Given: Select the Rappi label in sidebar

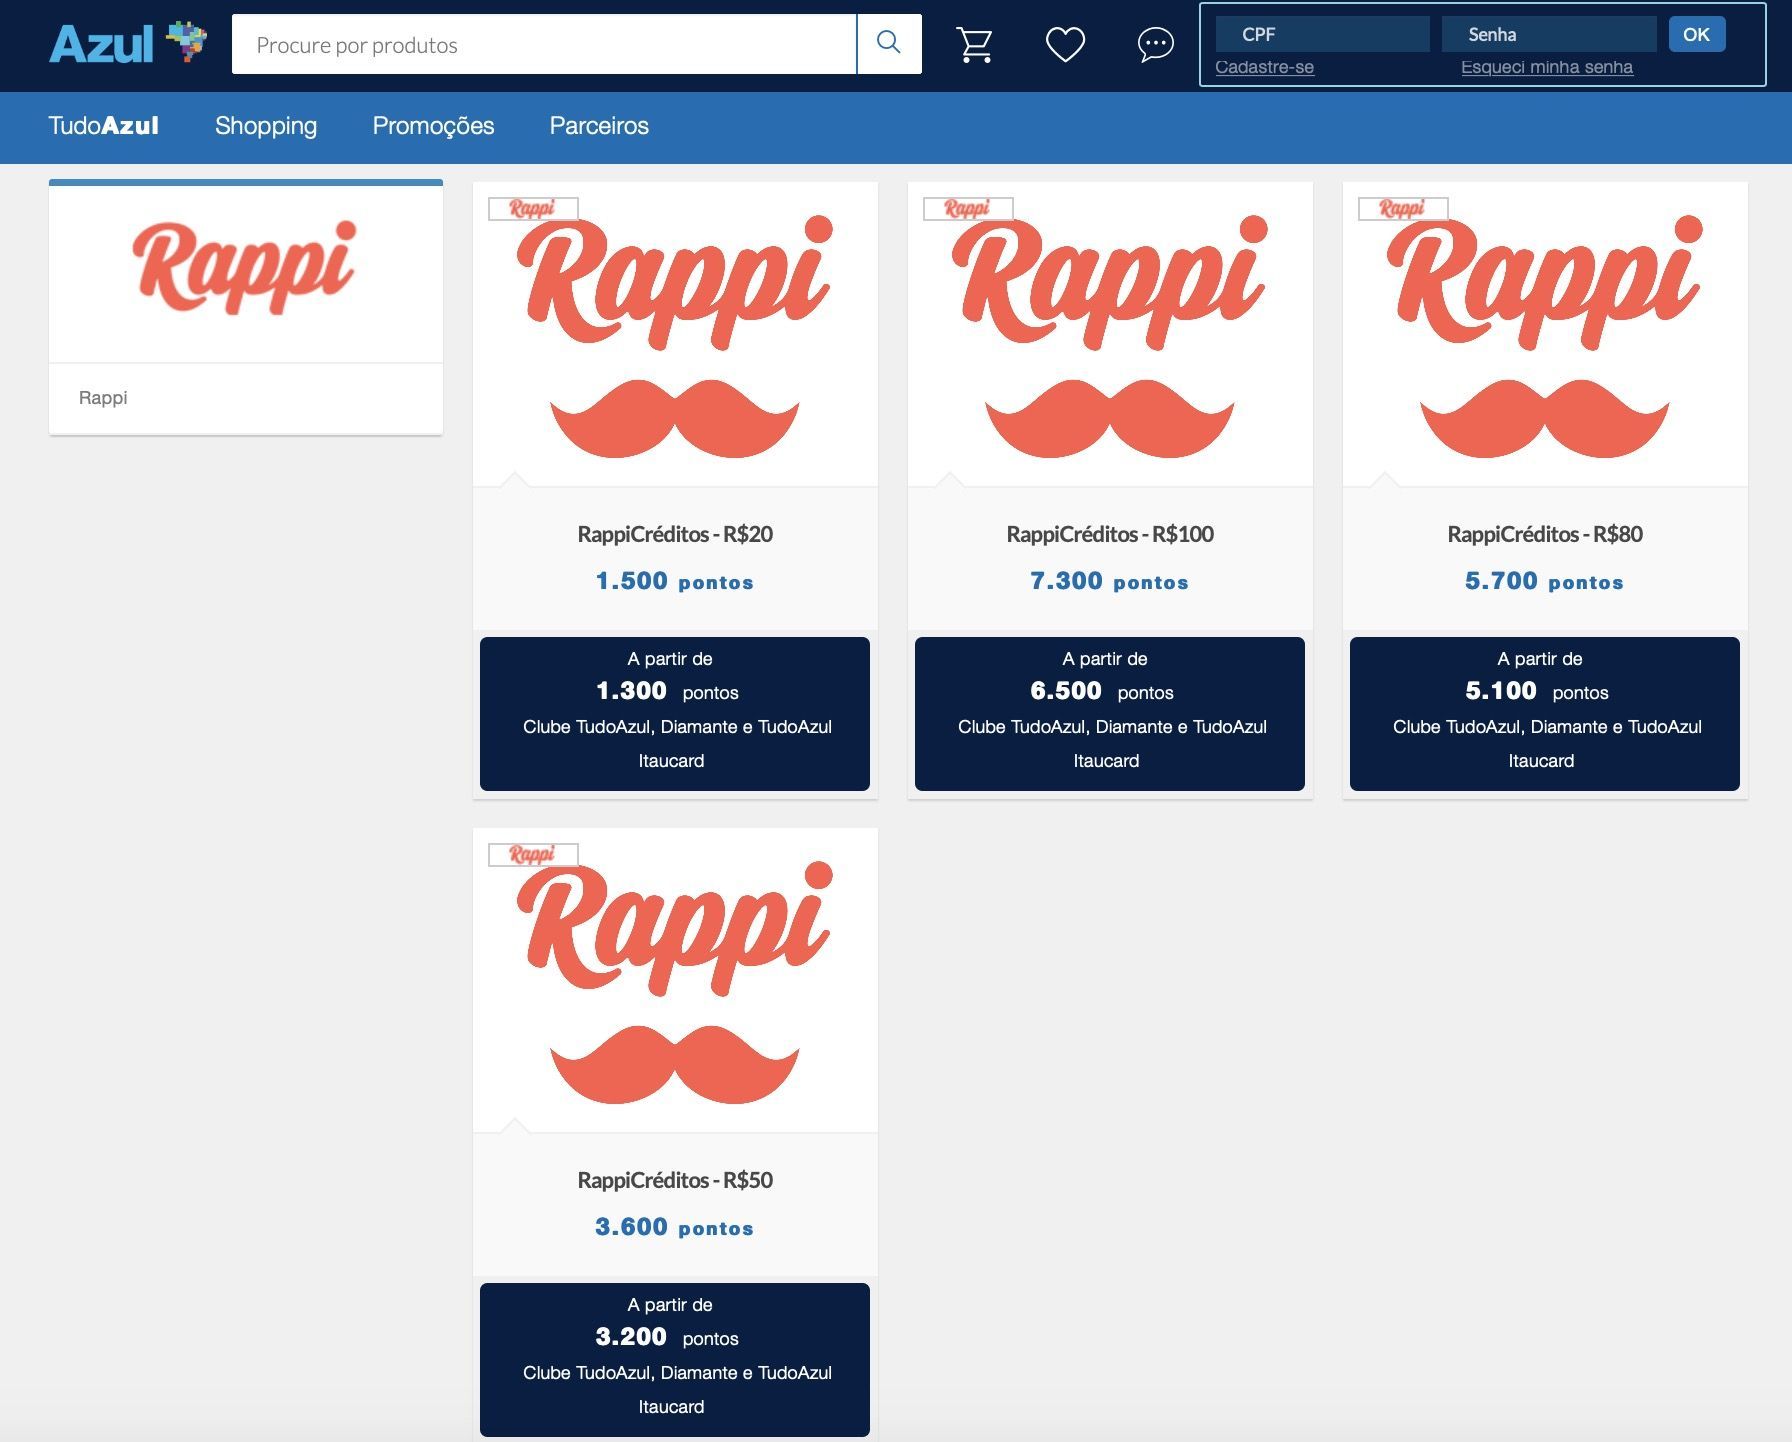Looking at the screenshot, I should [103, 397].
